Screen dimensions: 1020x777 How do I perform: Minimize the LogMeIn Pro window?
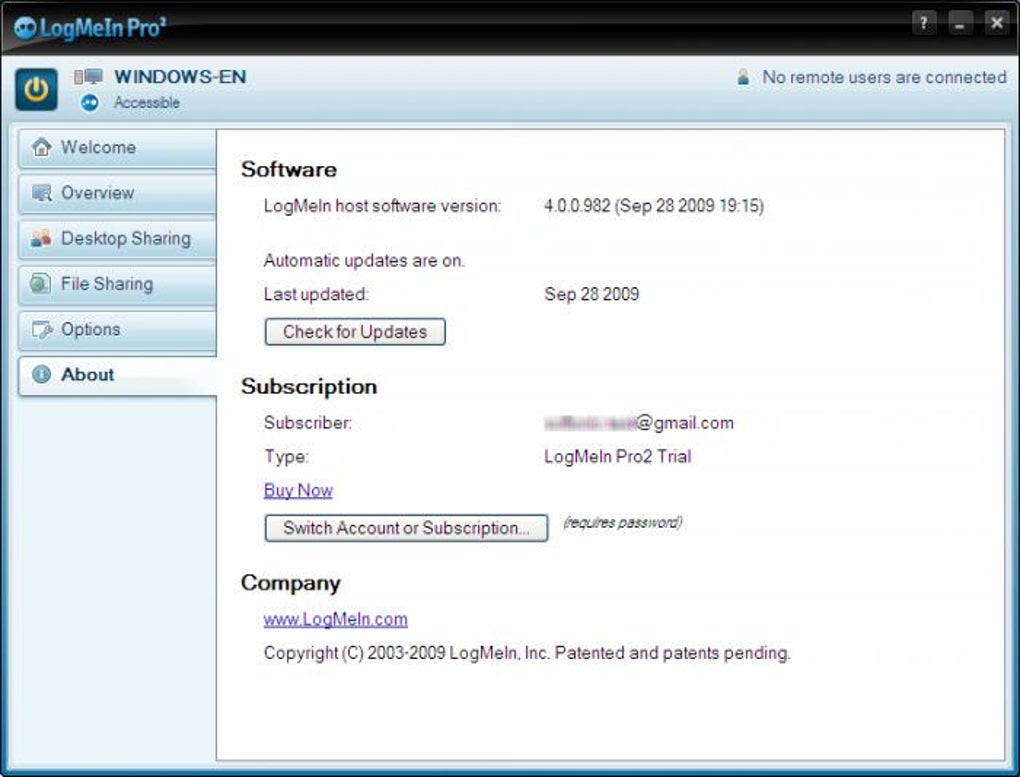pos(960,23)
